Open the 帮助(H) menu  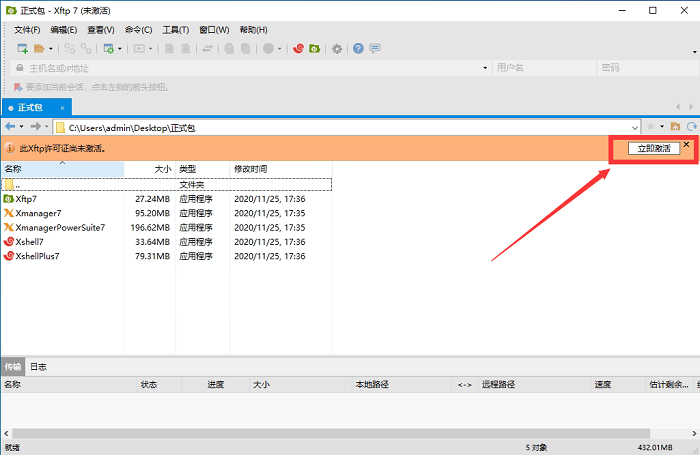[x=254, y=30]
